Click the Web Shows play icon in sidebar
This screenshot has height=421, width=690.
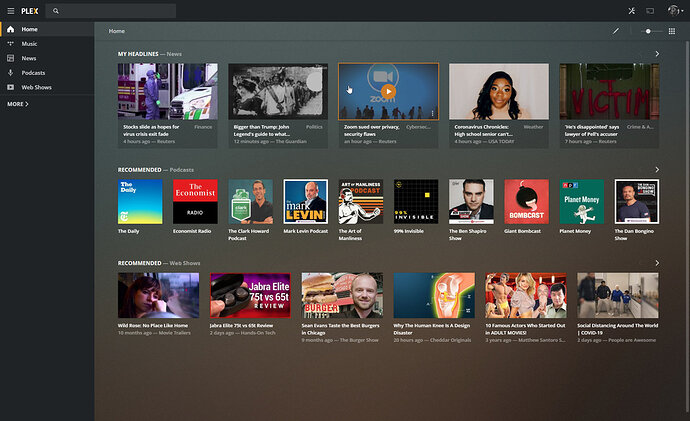click(x=11, y=87)
